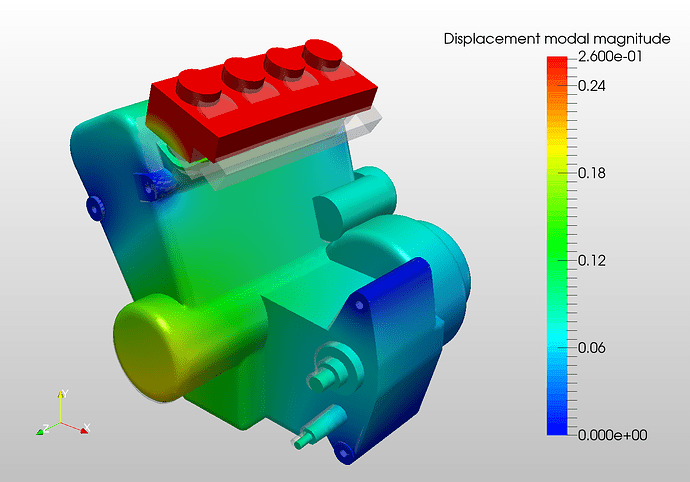690x482 pixels.
Task: Click the Y axis label on the orientation widget
Action: coord(65,393)
